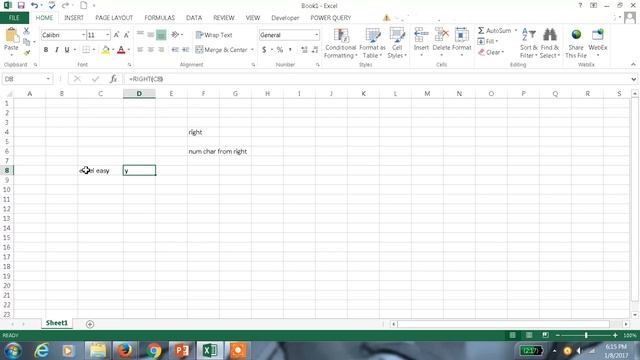Expand the AutoSum dropdown arrow
This screenshot has width=640, height=360.
[x=516, y=31]
